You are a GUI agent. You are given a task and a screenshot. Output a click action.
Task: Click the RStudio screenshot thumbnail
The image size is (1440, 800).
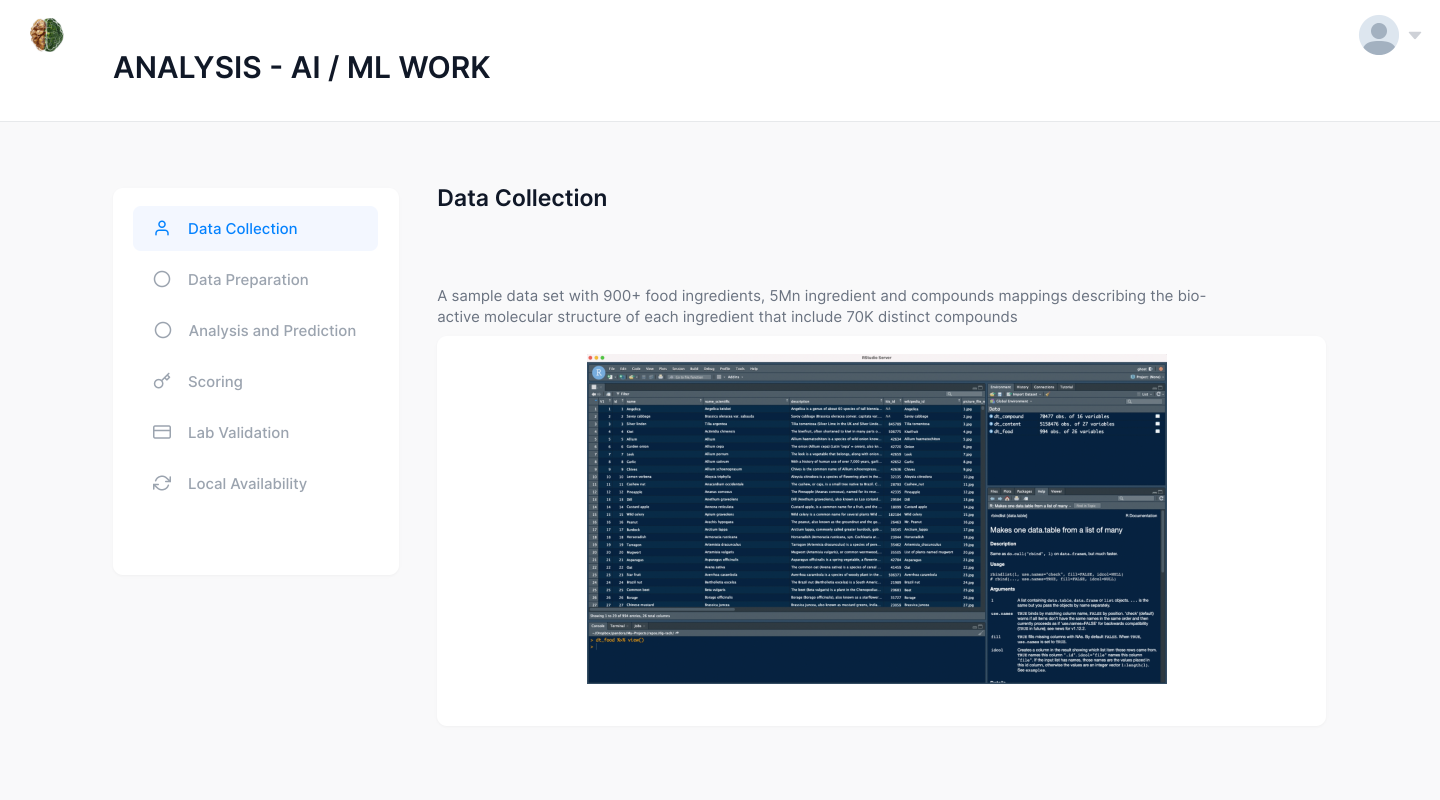(x=876, y=519)
